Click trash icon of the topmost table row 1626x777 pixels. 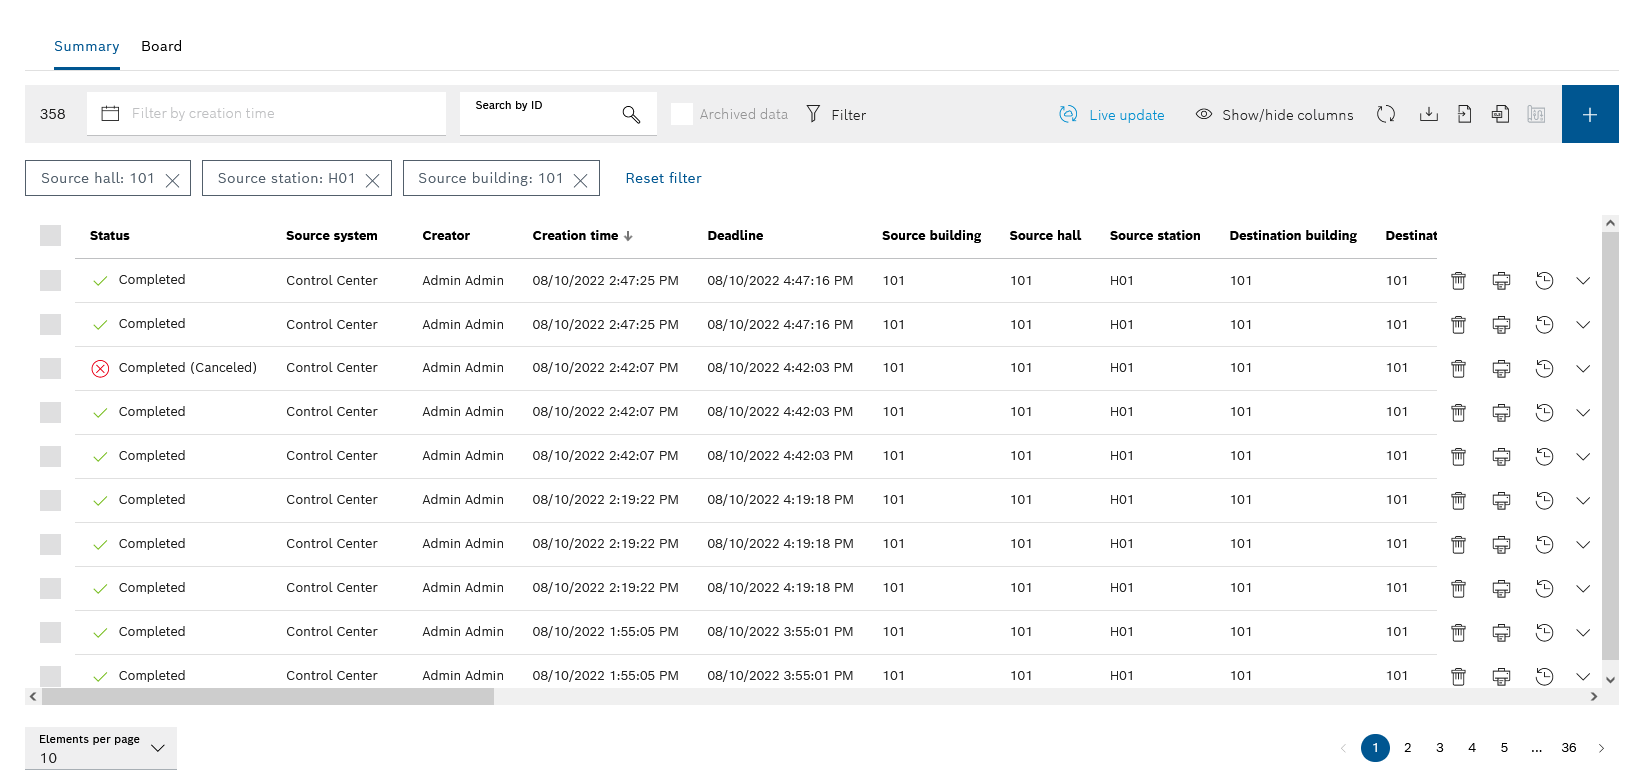click(1458, 281)
